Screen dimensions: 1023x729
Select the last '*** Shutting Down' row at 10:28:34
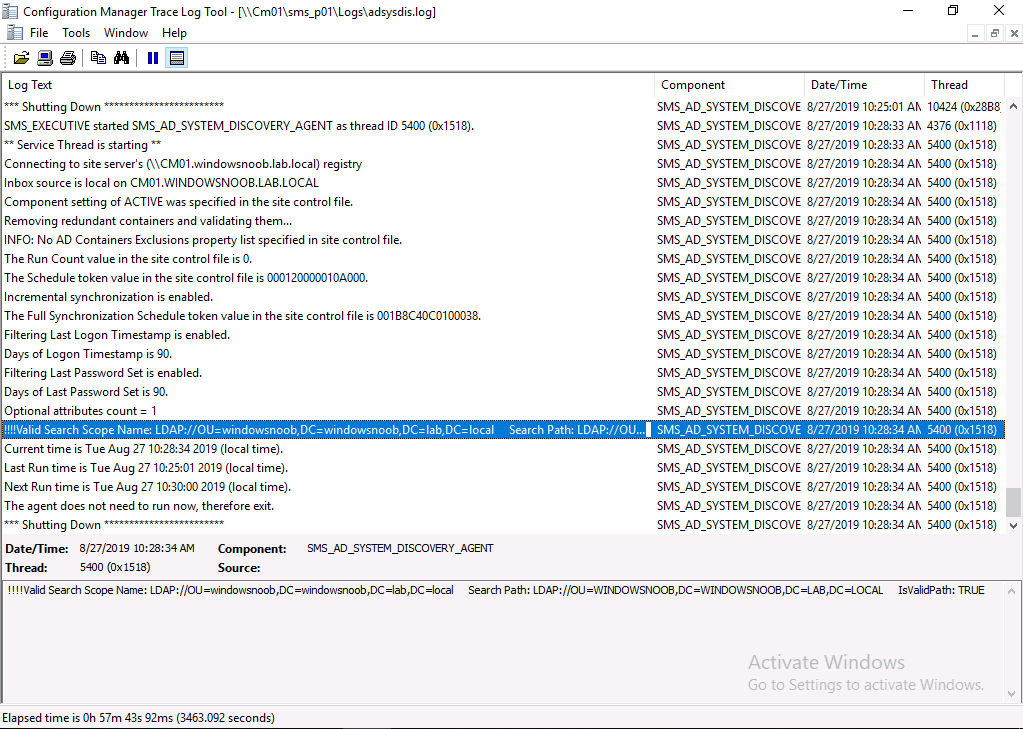(503, 525)
